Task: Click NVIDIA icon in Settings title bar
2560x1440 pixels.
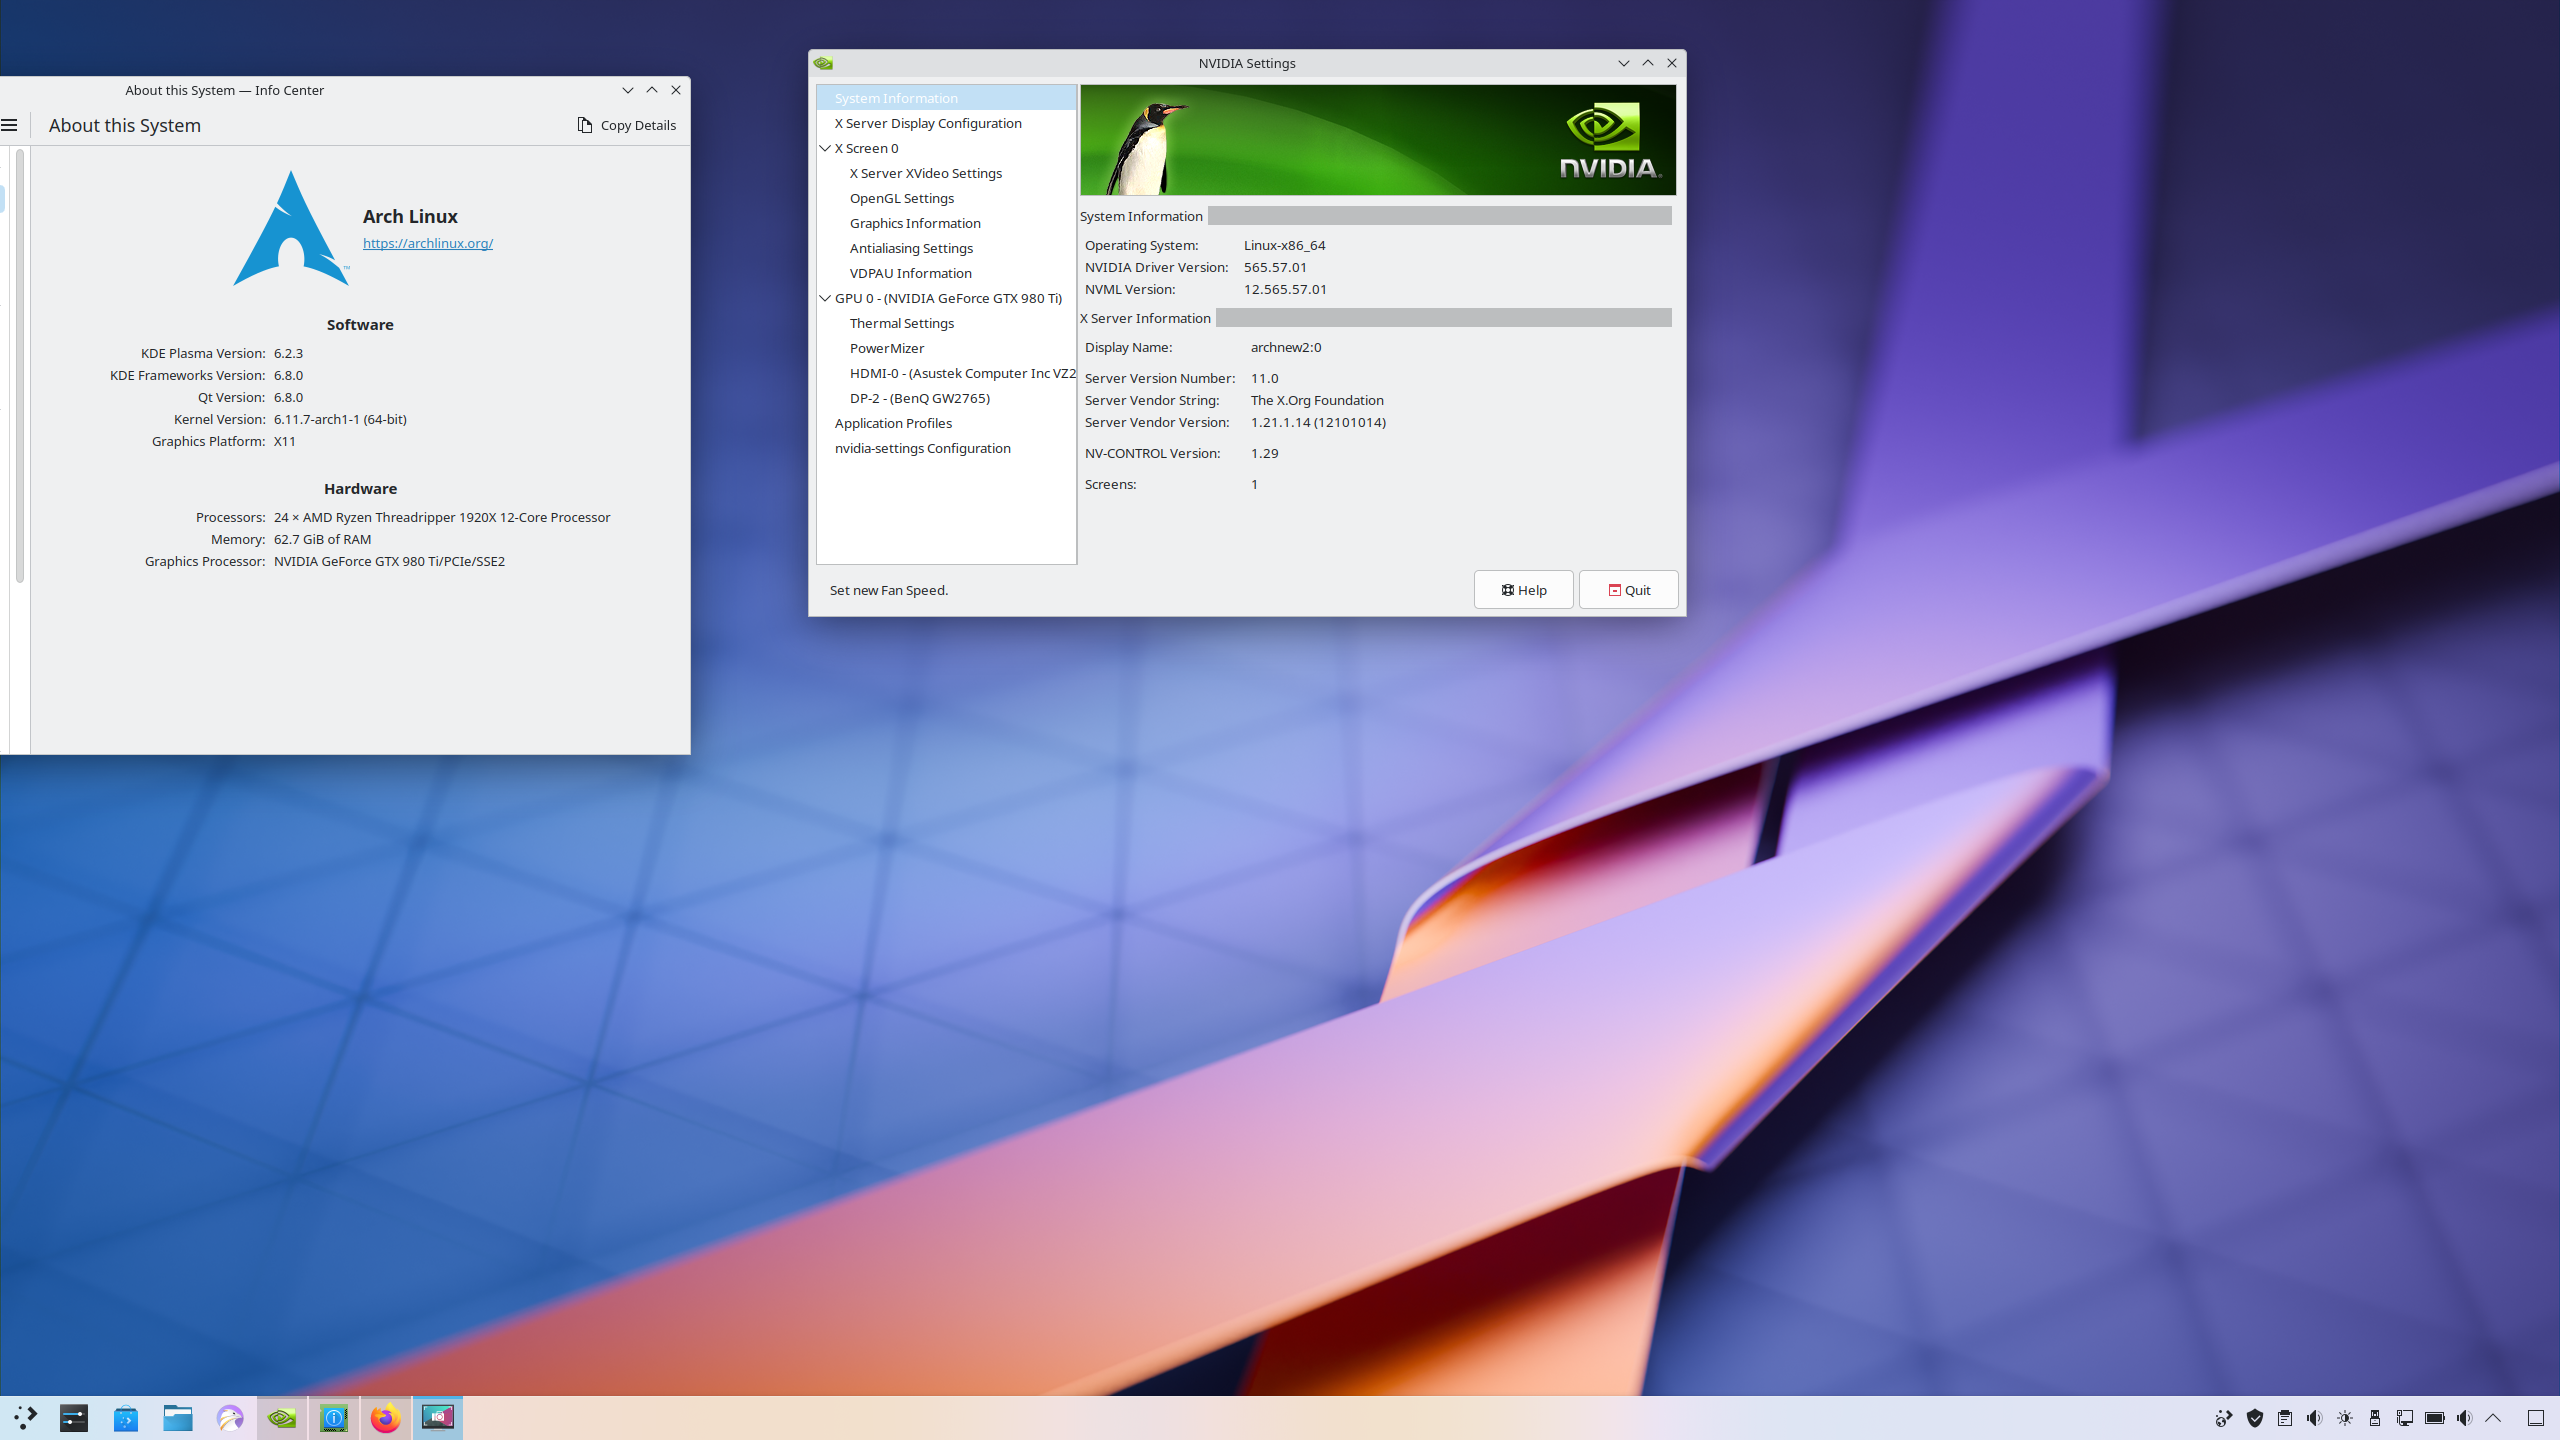Action: pyautogui.click(x=823, y=63)
